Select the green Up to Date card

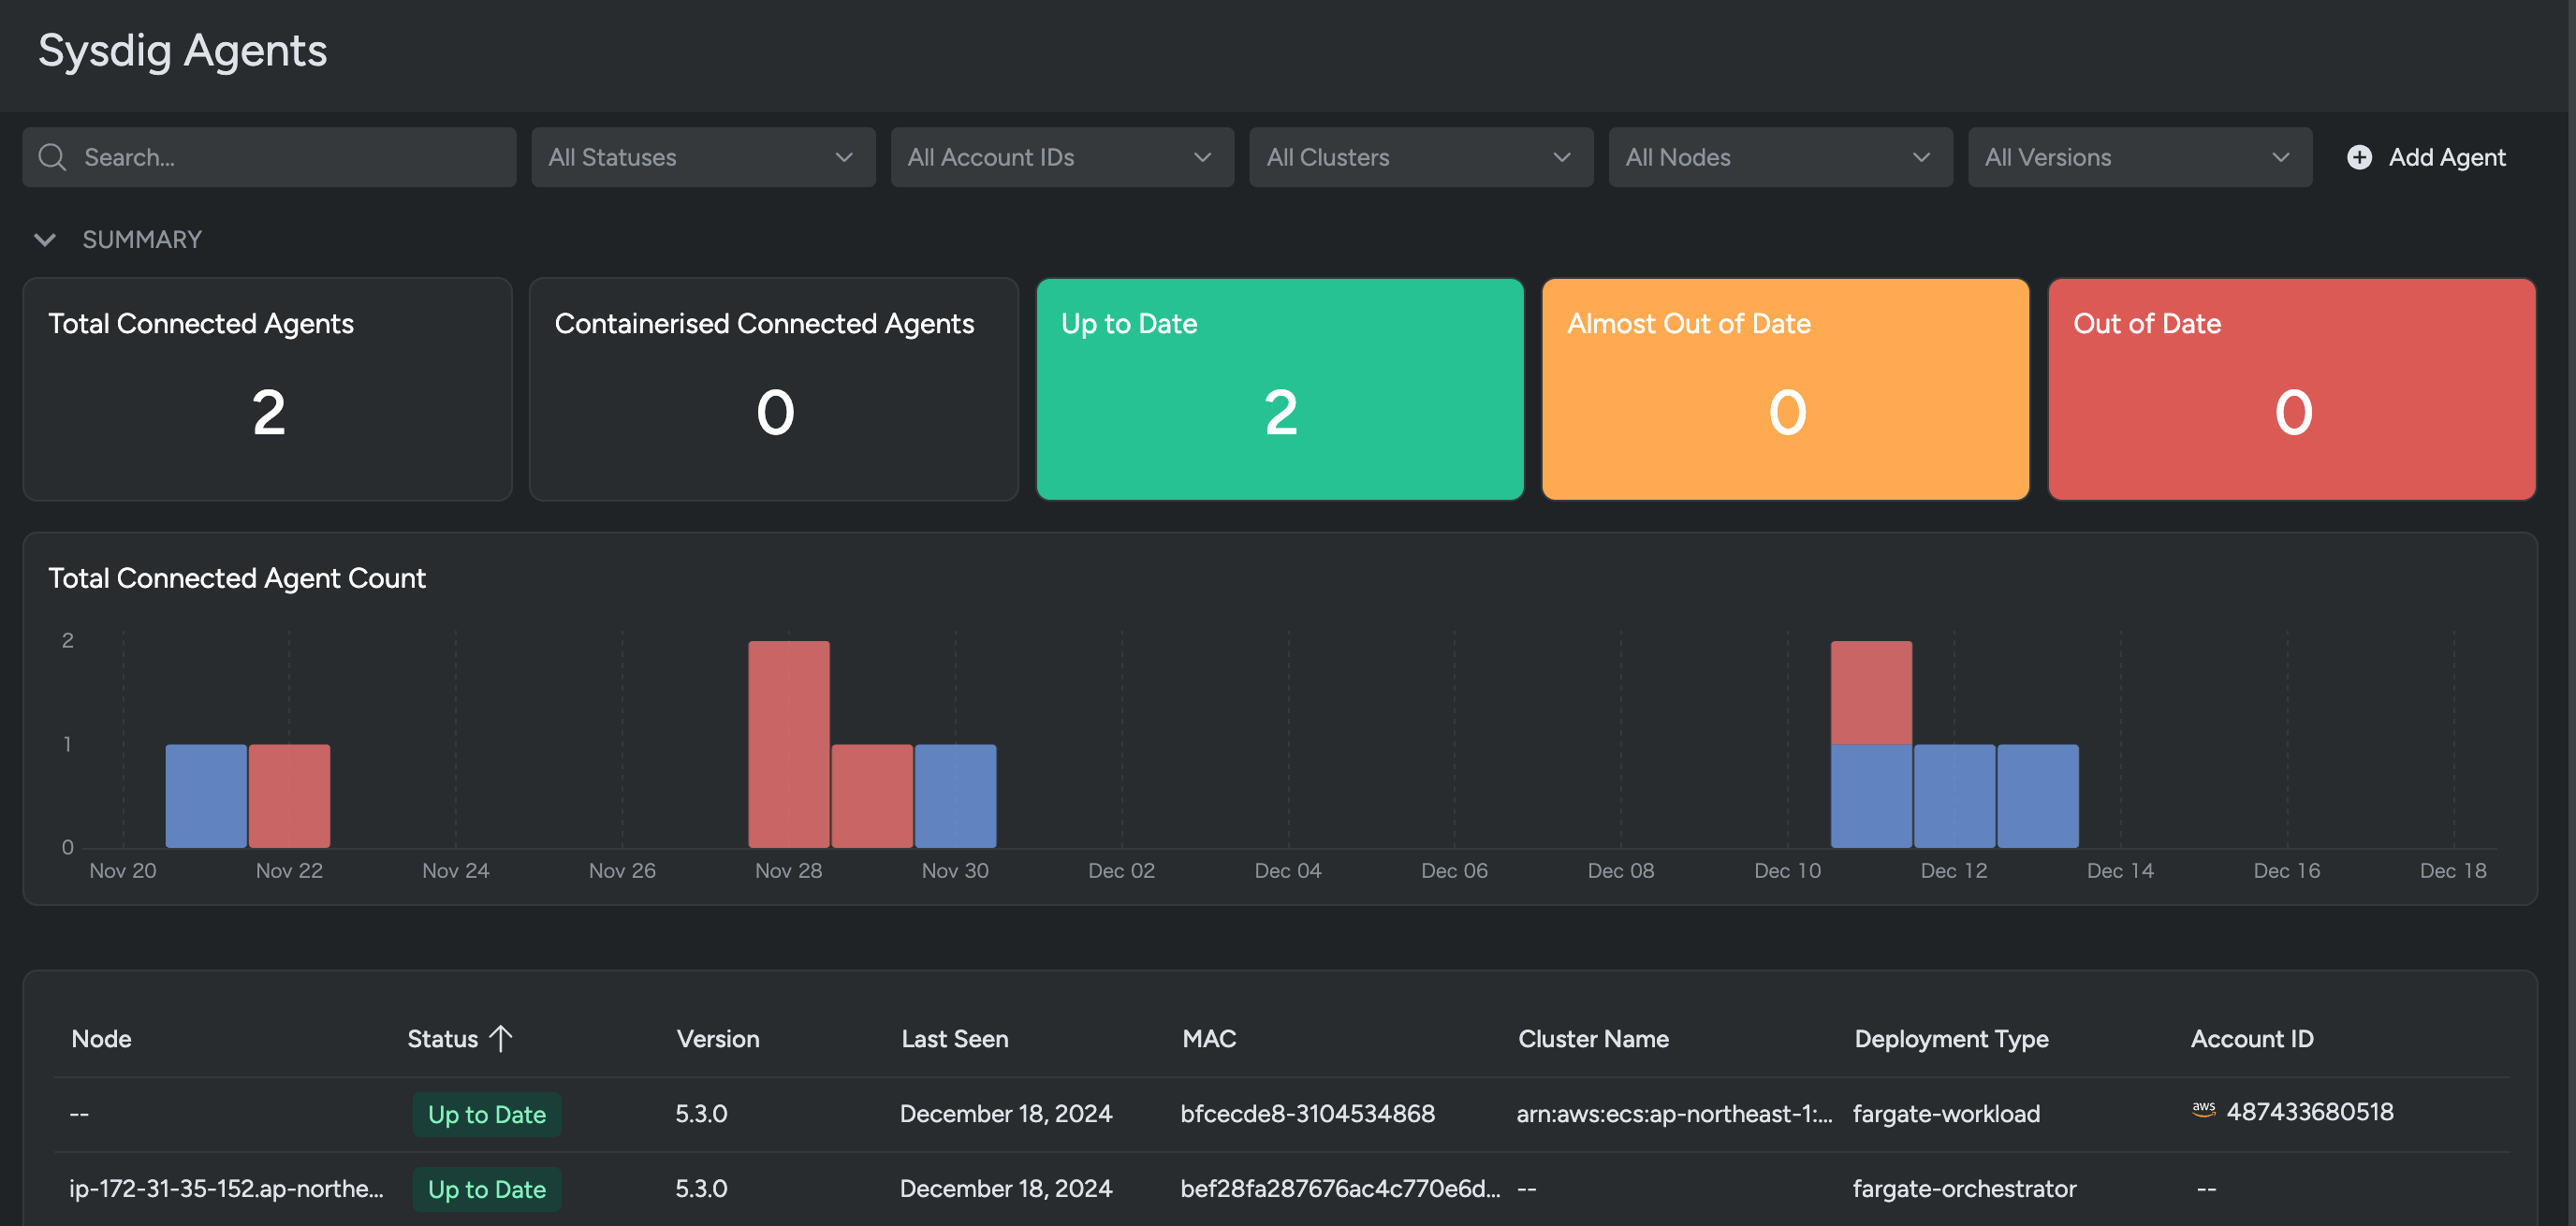[x=1279, y=389]
